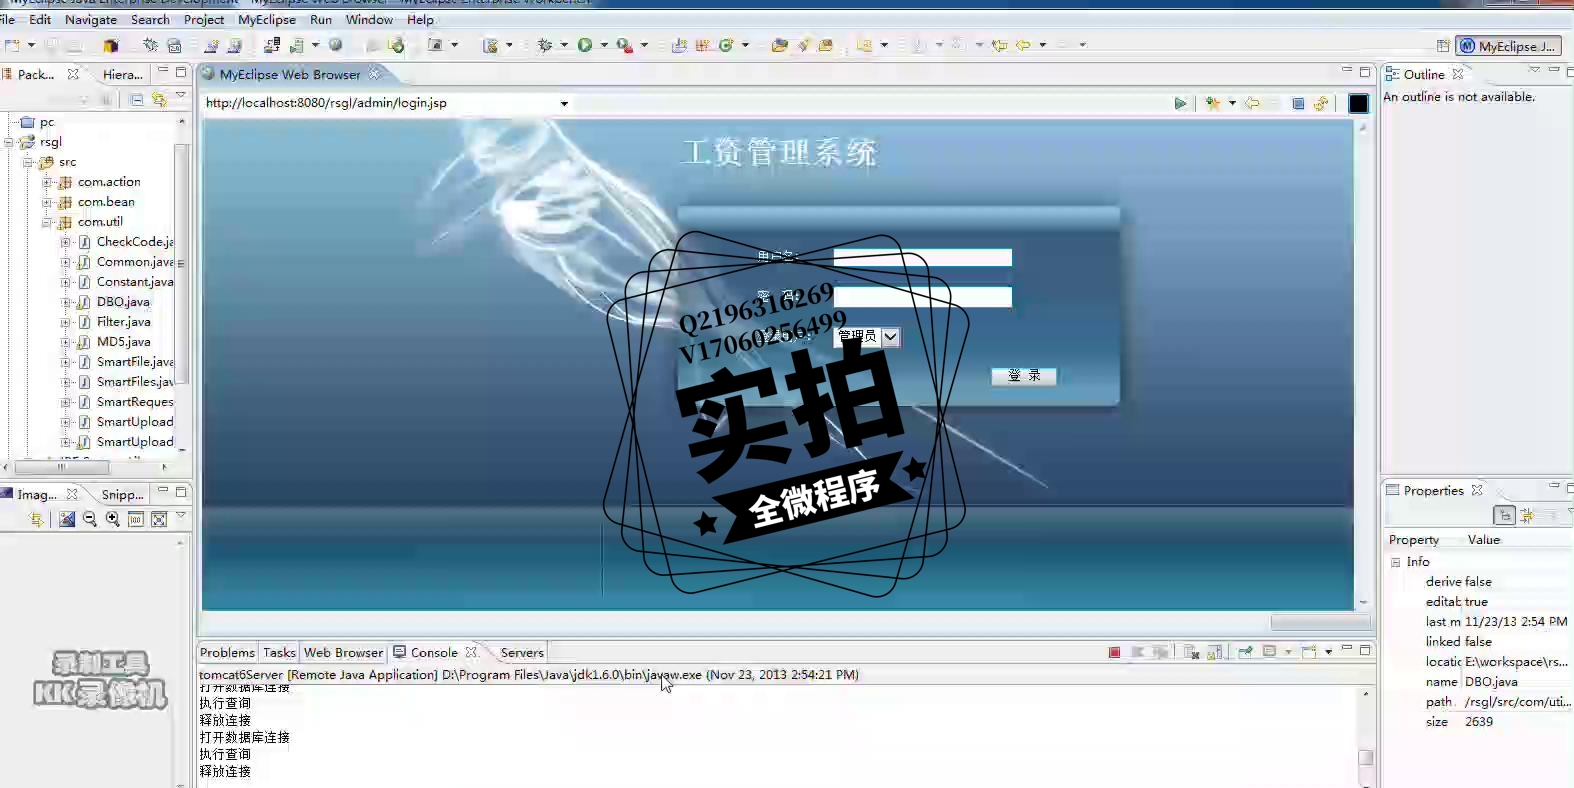Click the Go green arrow in browser bar
This screenshot has width=1574, height=788.
point(1181,103)
